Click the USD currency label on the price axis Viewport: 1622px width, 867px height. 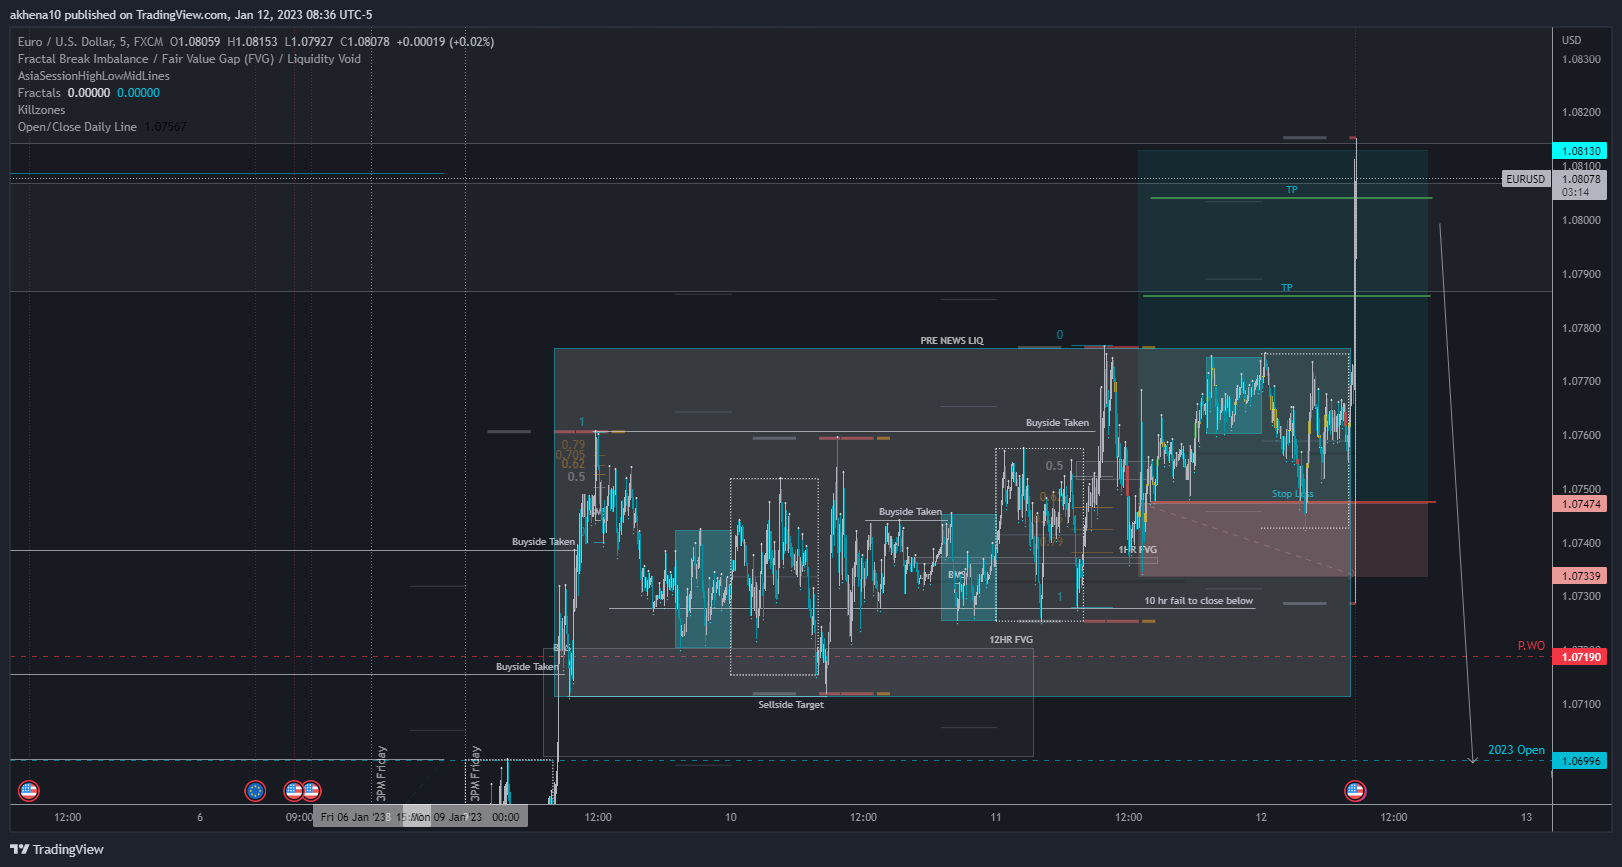pos(1572,40)
